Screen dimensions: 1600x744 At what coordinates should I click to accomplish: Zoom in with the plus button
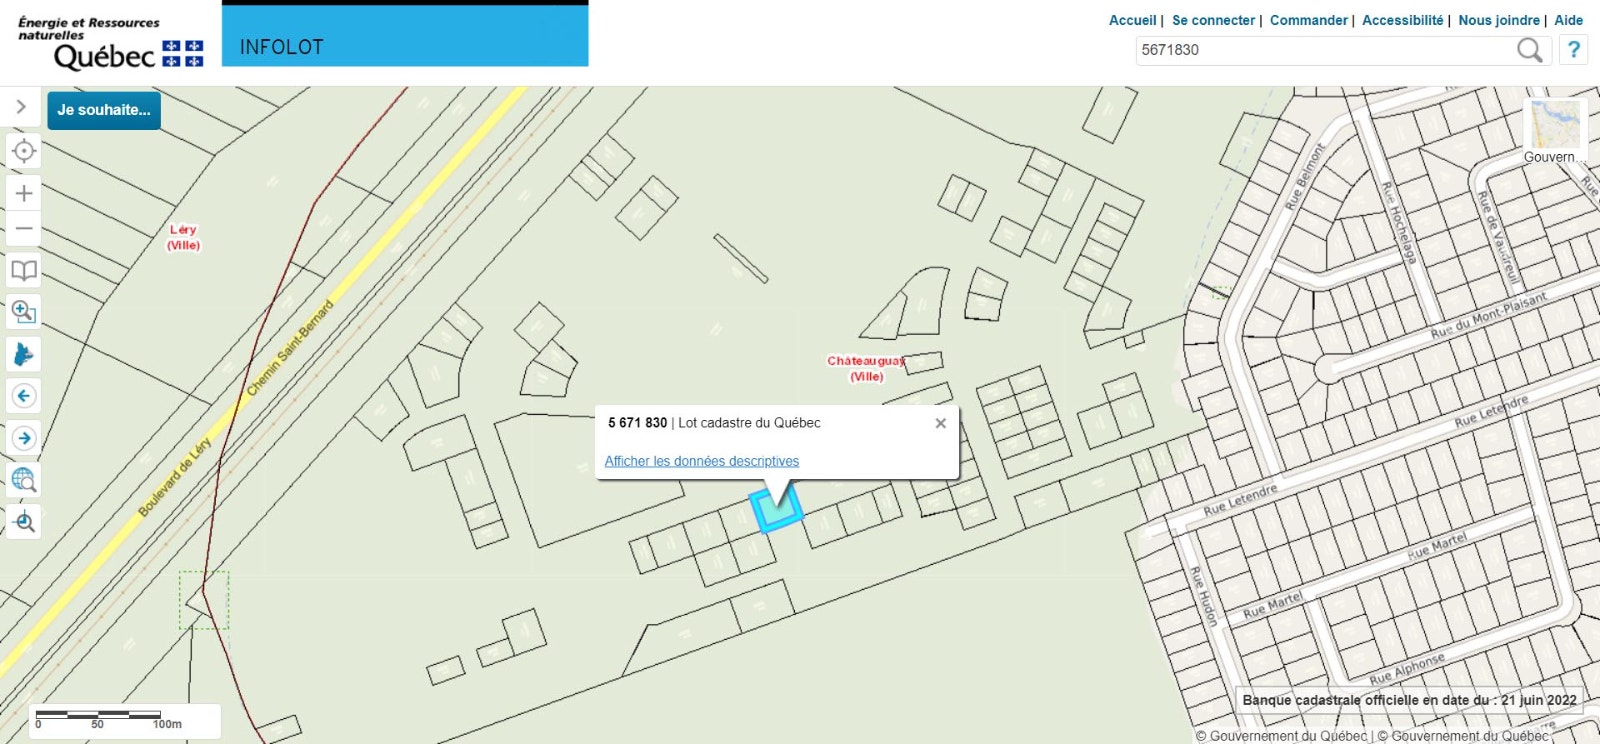(x=24, y=193)
